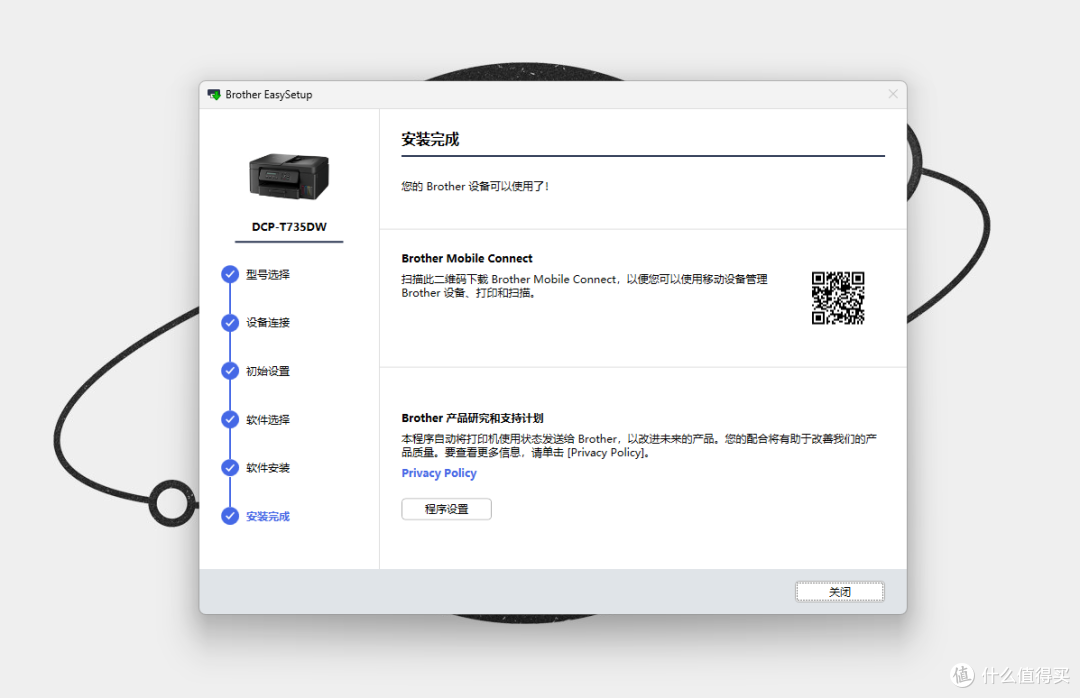Select the 软件选择 step label
The width and height of the screenshot is (1080, 698).
[x=268, y=420]
